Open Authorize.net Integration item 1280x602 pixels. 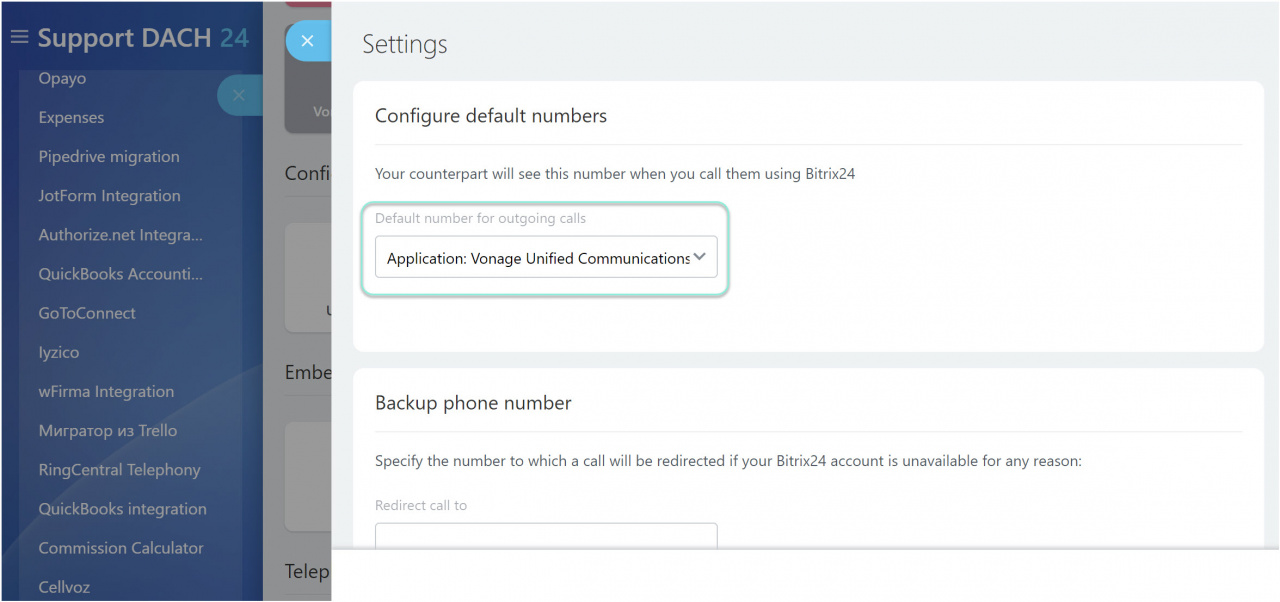120,234
